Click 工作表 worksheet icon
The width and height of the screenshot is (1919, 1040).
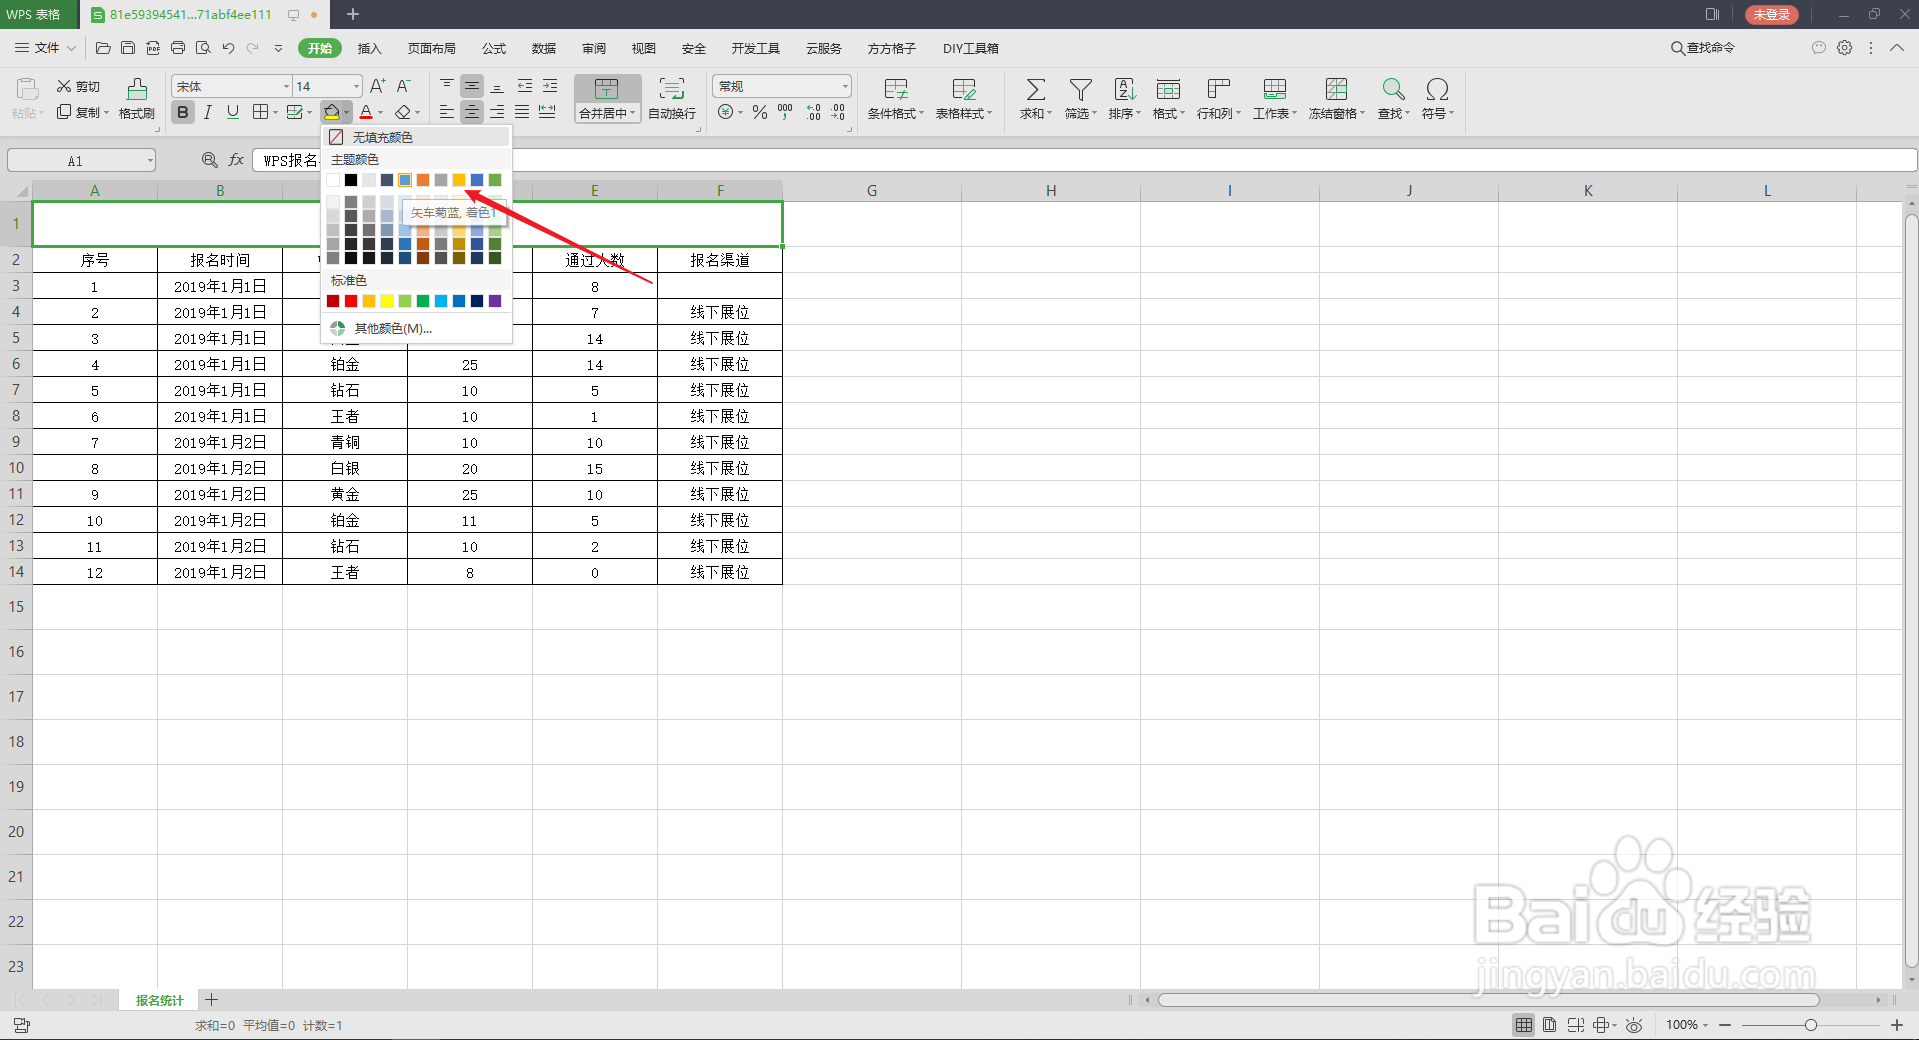1274,90
